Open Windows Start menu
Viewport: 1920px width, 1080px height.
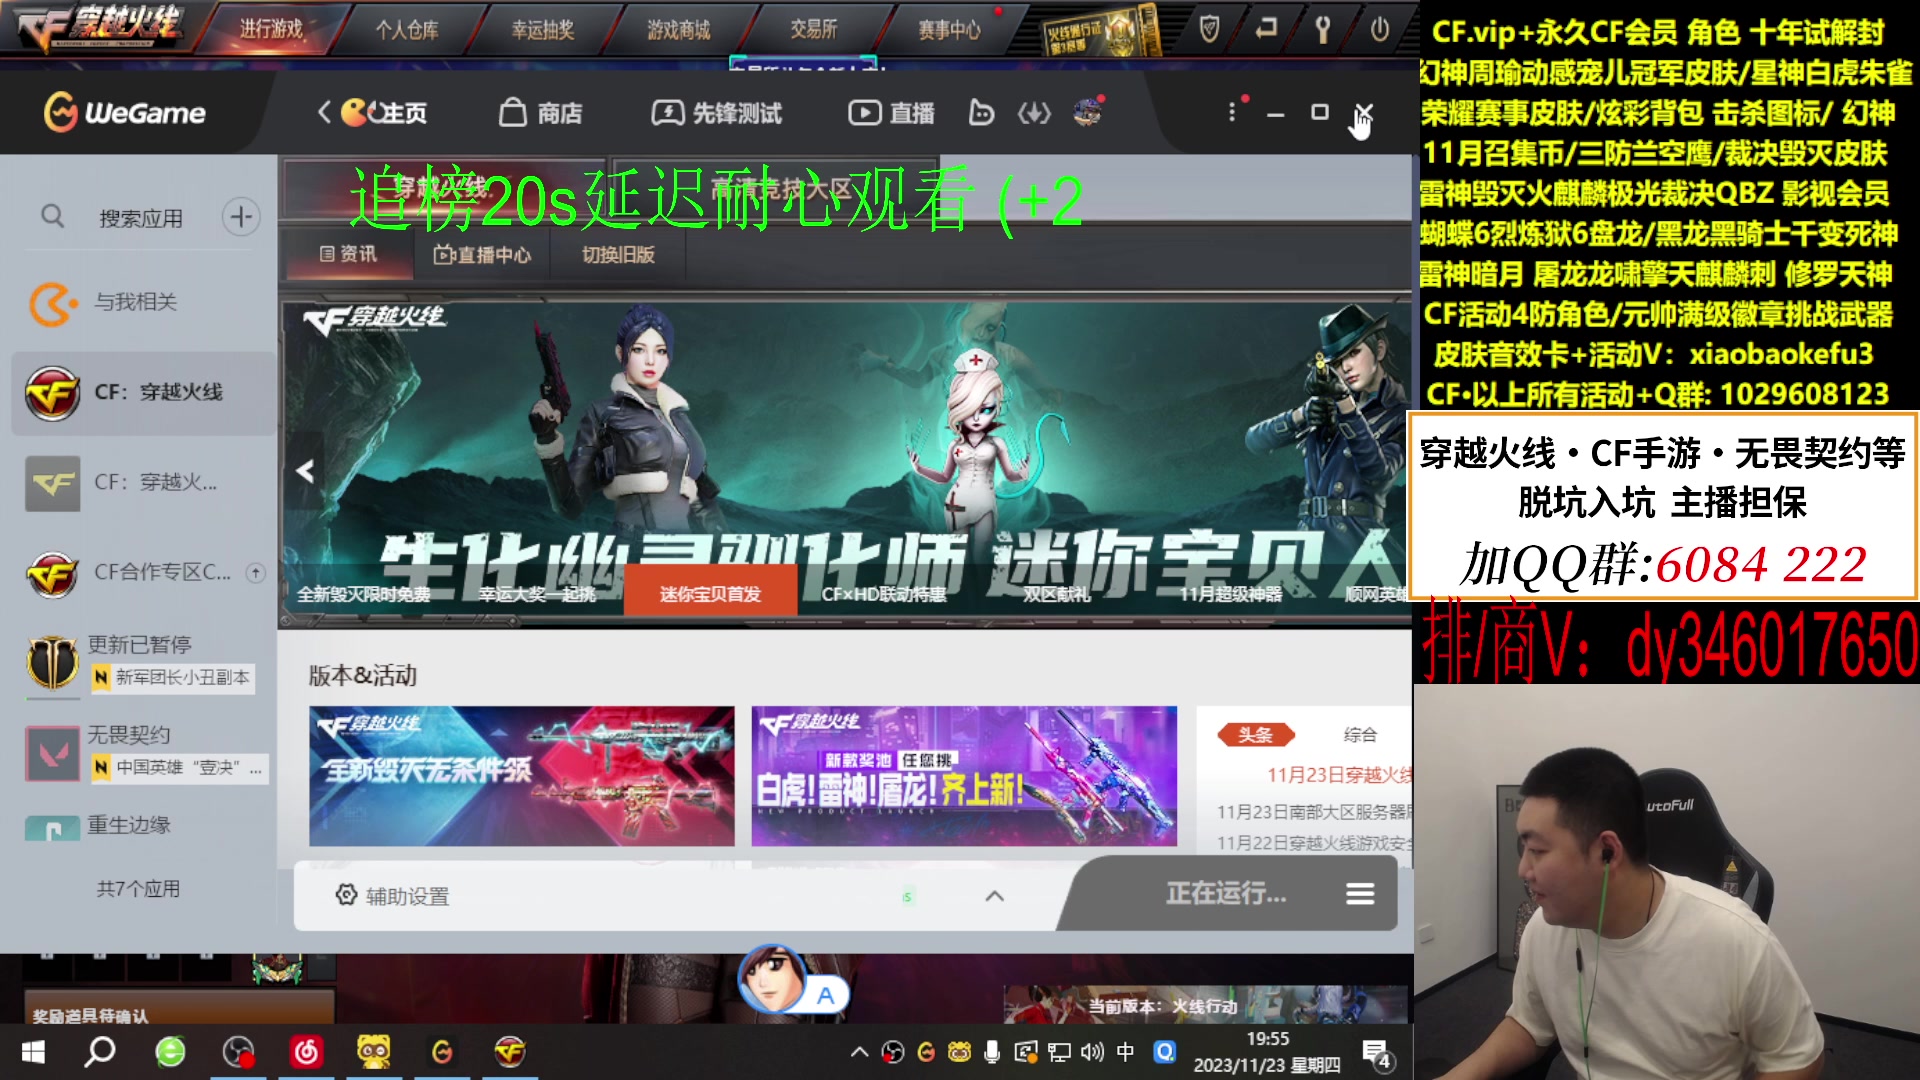[33, 1052]
